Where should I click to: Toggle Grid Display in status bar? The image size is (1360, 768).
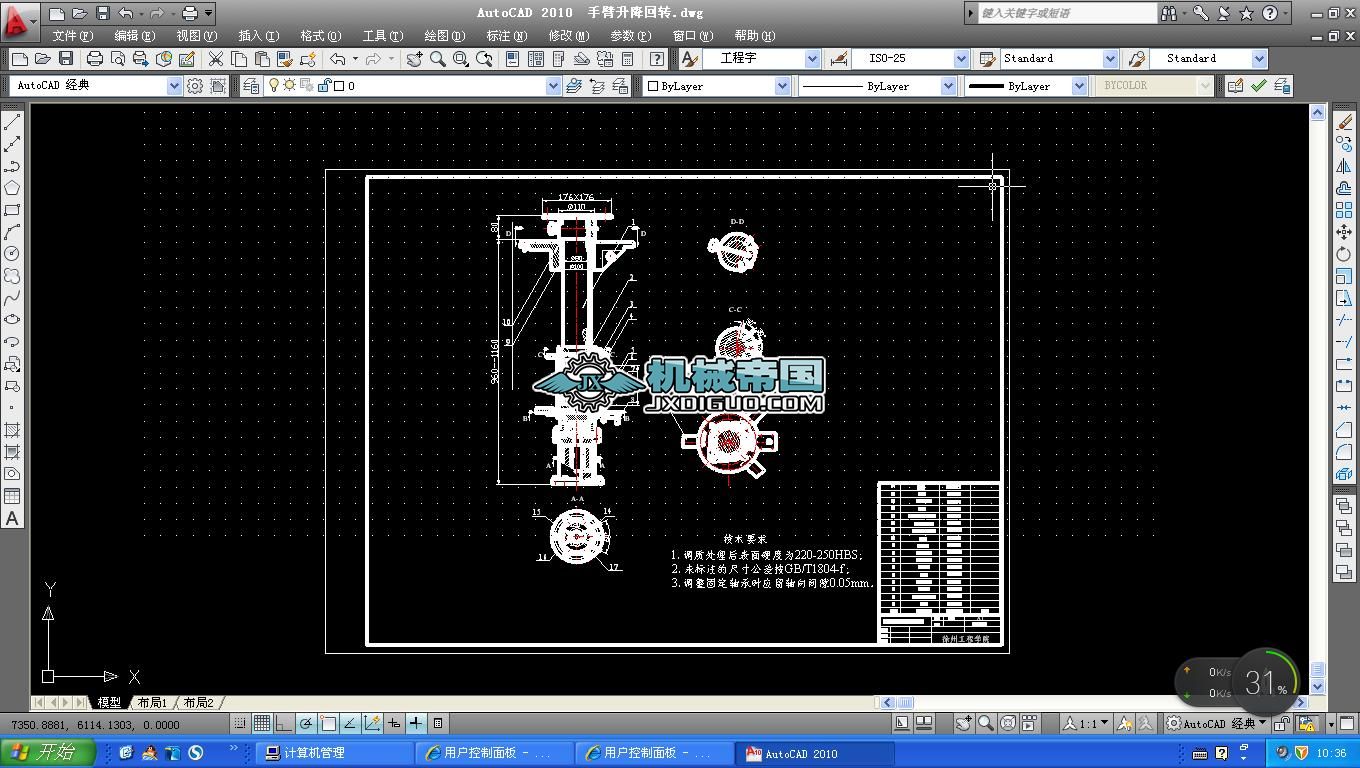point(262,724)
